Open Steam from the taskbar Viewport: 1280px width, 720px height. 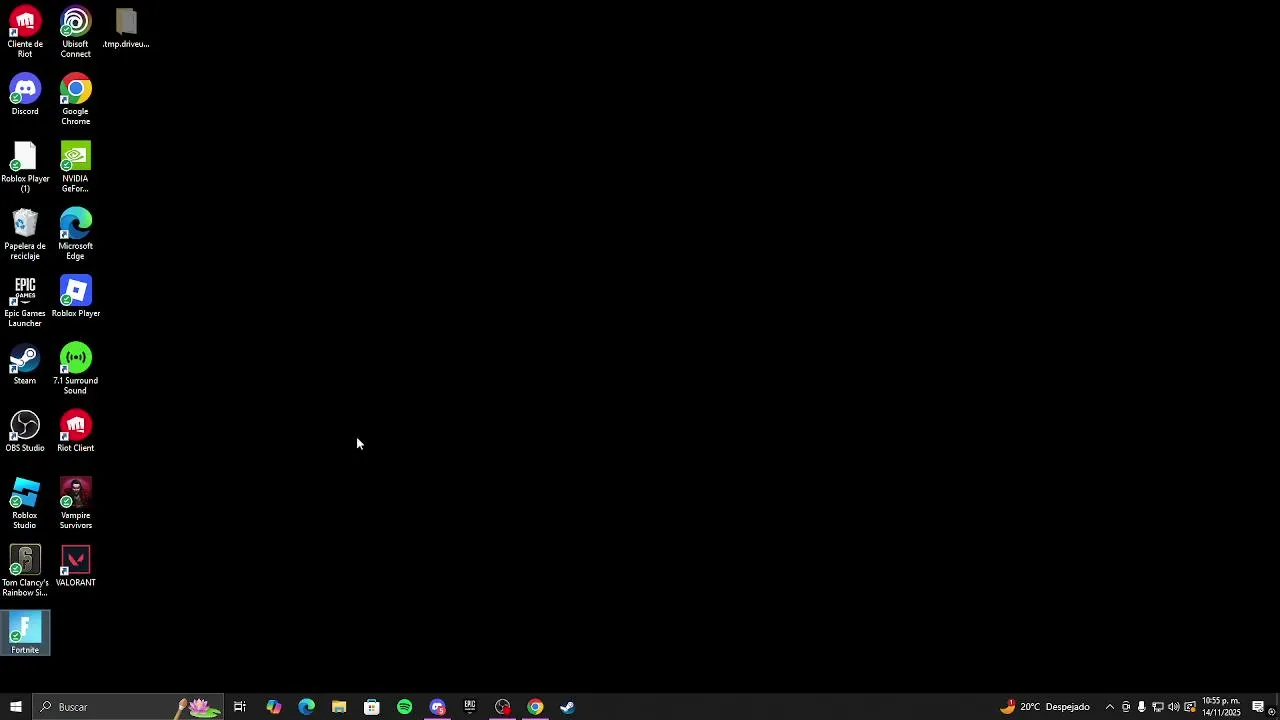click(x=567, y=707)
